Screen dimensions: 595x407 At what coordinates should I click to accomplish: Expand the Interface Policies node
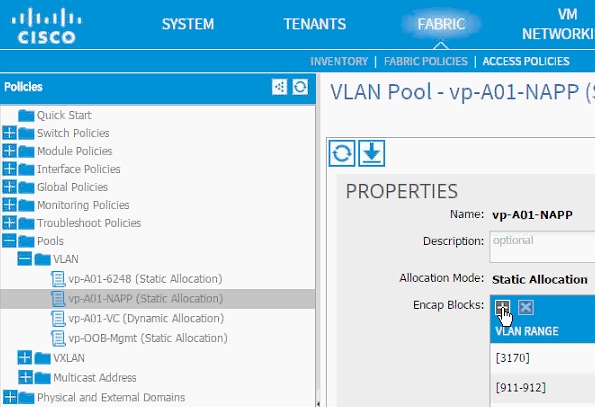pos(9,169)
